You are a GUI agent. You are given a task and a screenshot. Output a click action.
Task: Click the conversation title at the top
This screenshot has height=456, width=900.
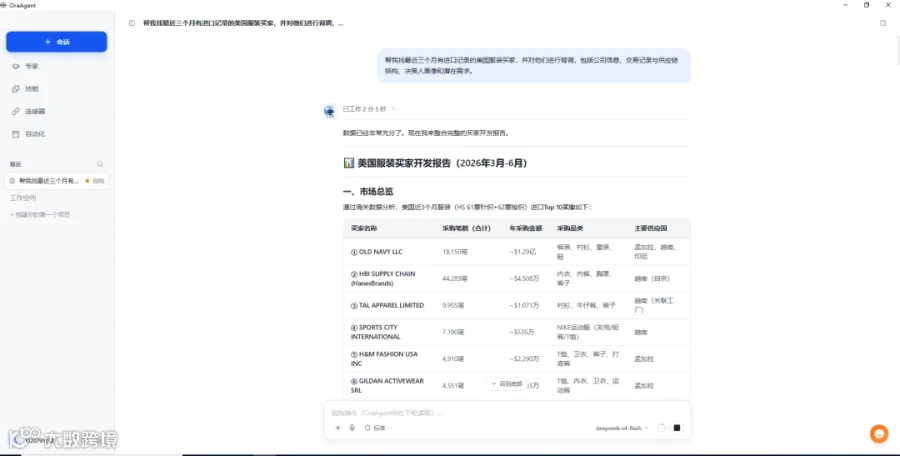(243, 24)
